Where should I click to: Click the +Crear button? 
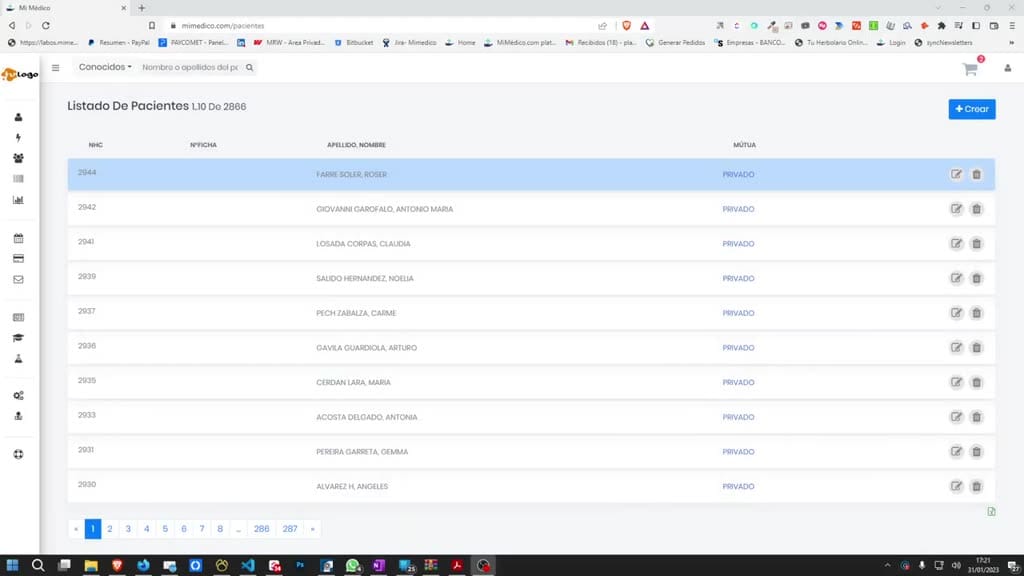pos(972,109)
